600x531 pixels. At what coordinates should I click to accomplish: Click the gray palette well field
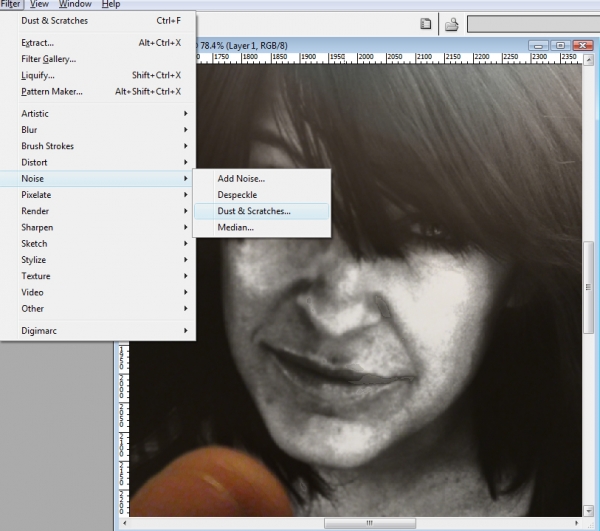(533, 24)
